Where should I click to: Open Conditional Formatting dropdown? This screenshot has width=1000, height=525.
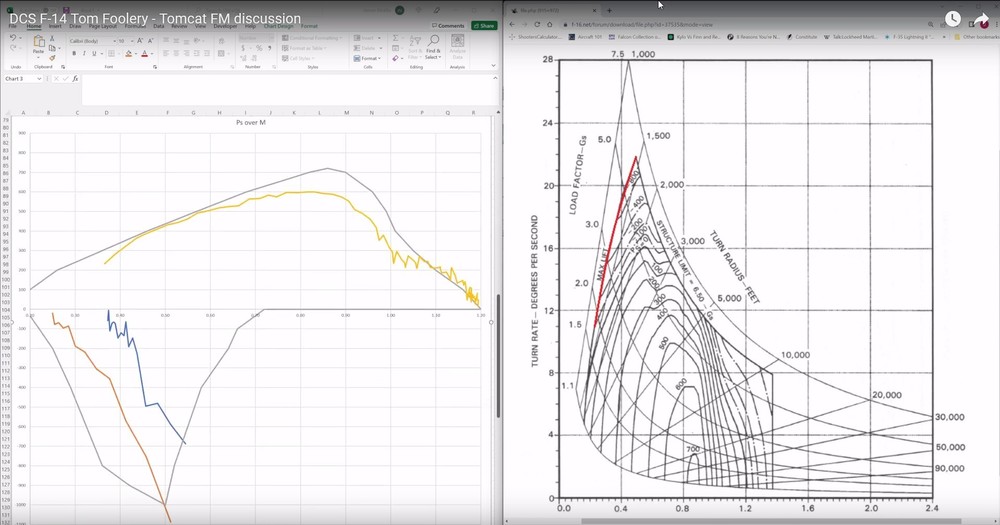pyautogui.click(x=312, y=38)
